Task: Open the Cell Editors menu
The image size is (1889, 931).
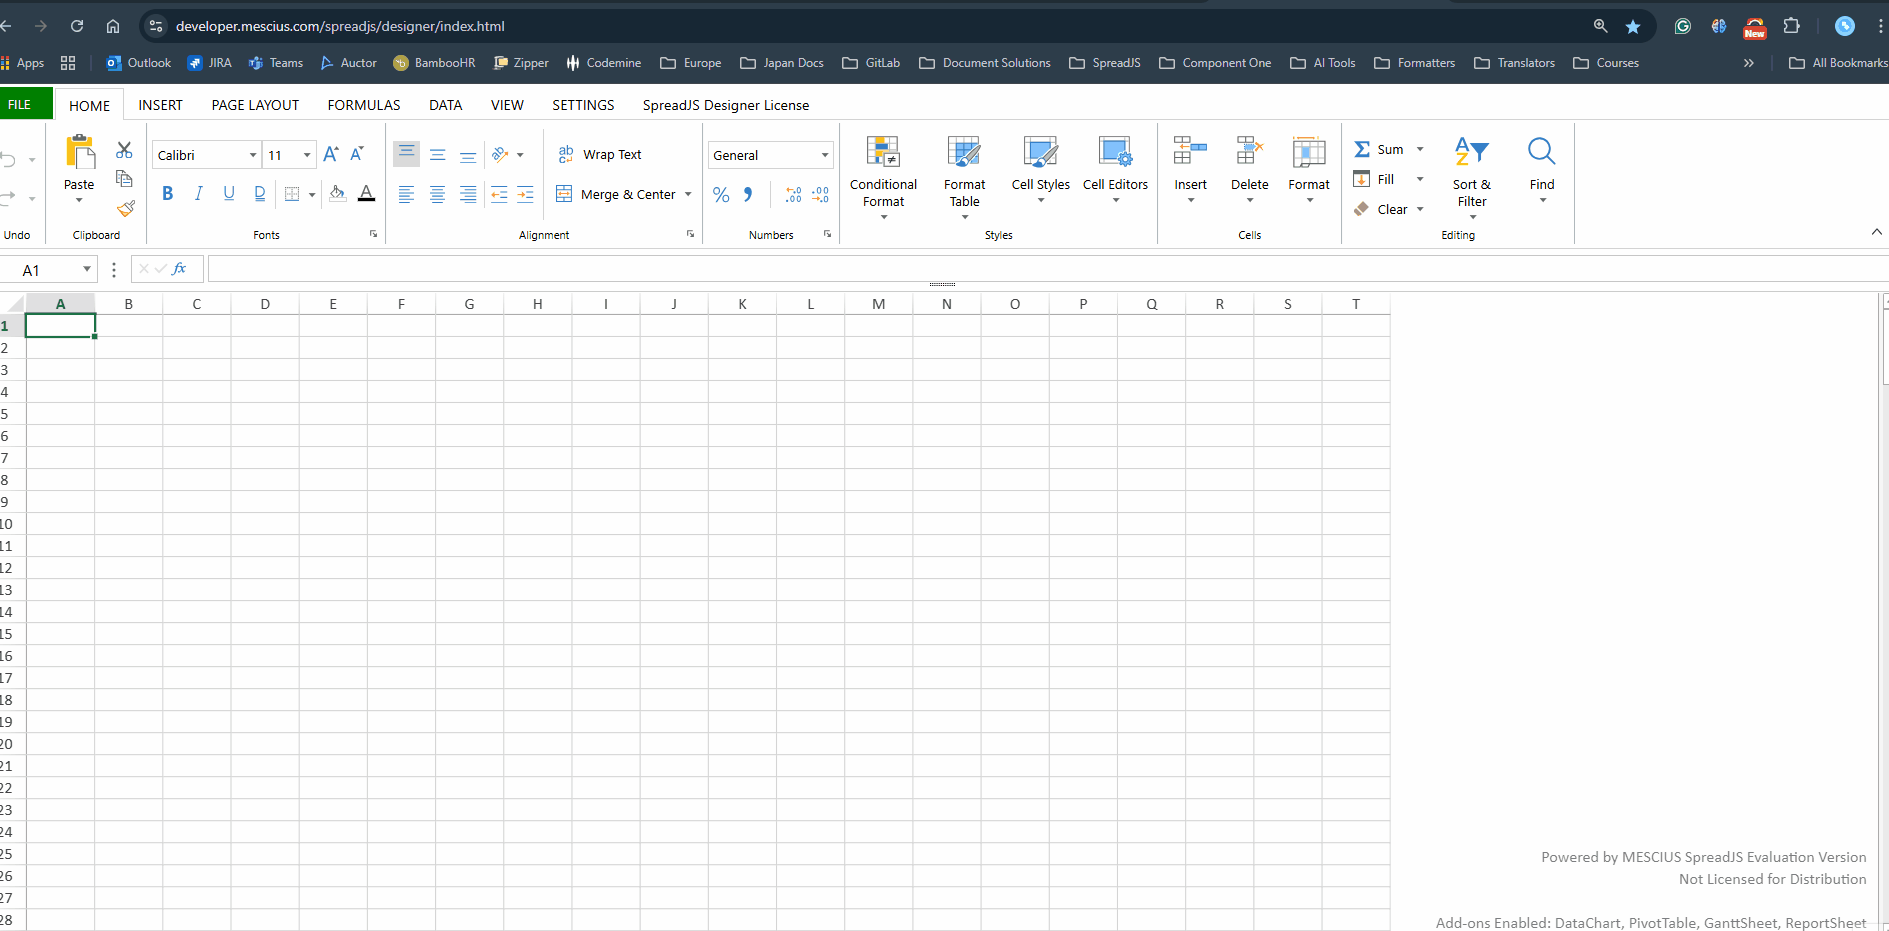Action: click(1115, 169)
